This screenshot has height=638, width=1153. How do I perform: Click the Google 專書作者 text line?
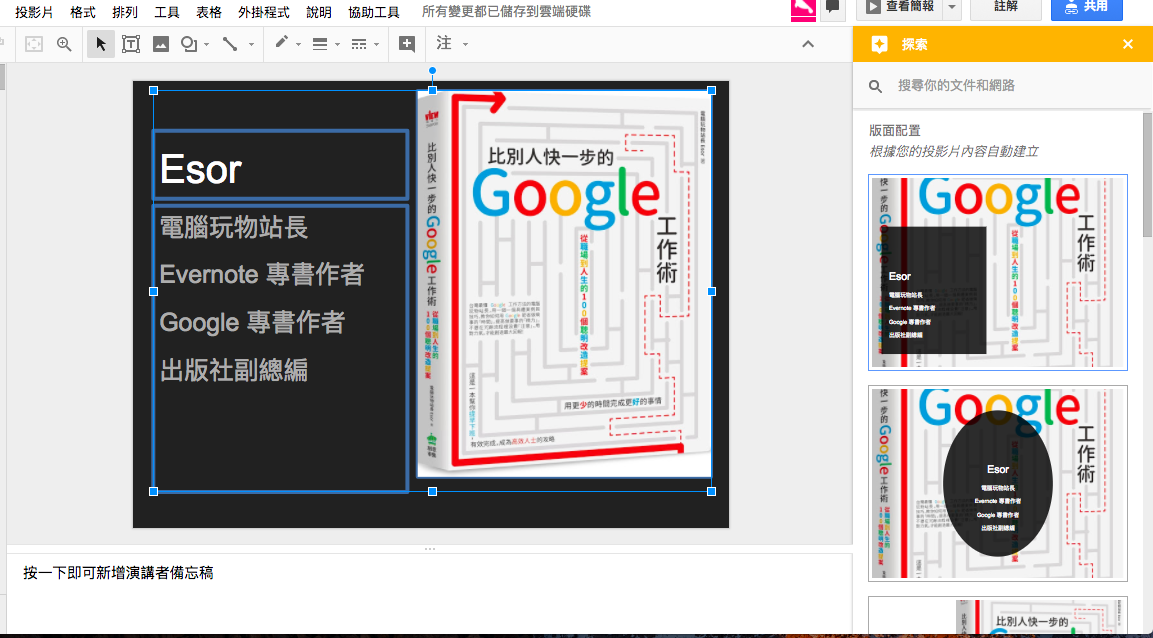click(252, 322)
